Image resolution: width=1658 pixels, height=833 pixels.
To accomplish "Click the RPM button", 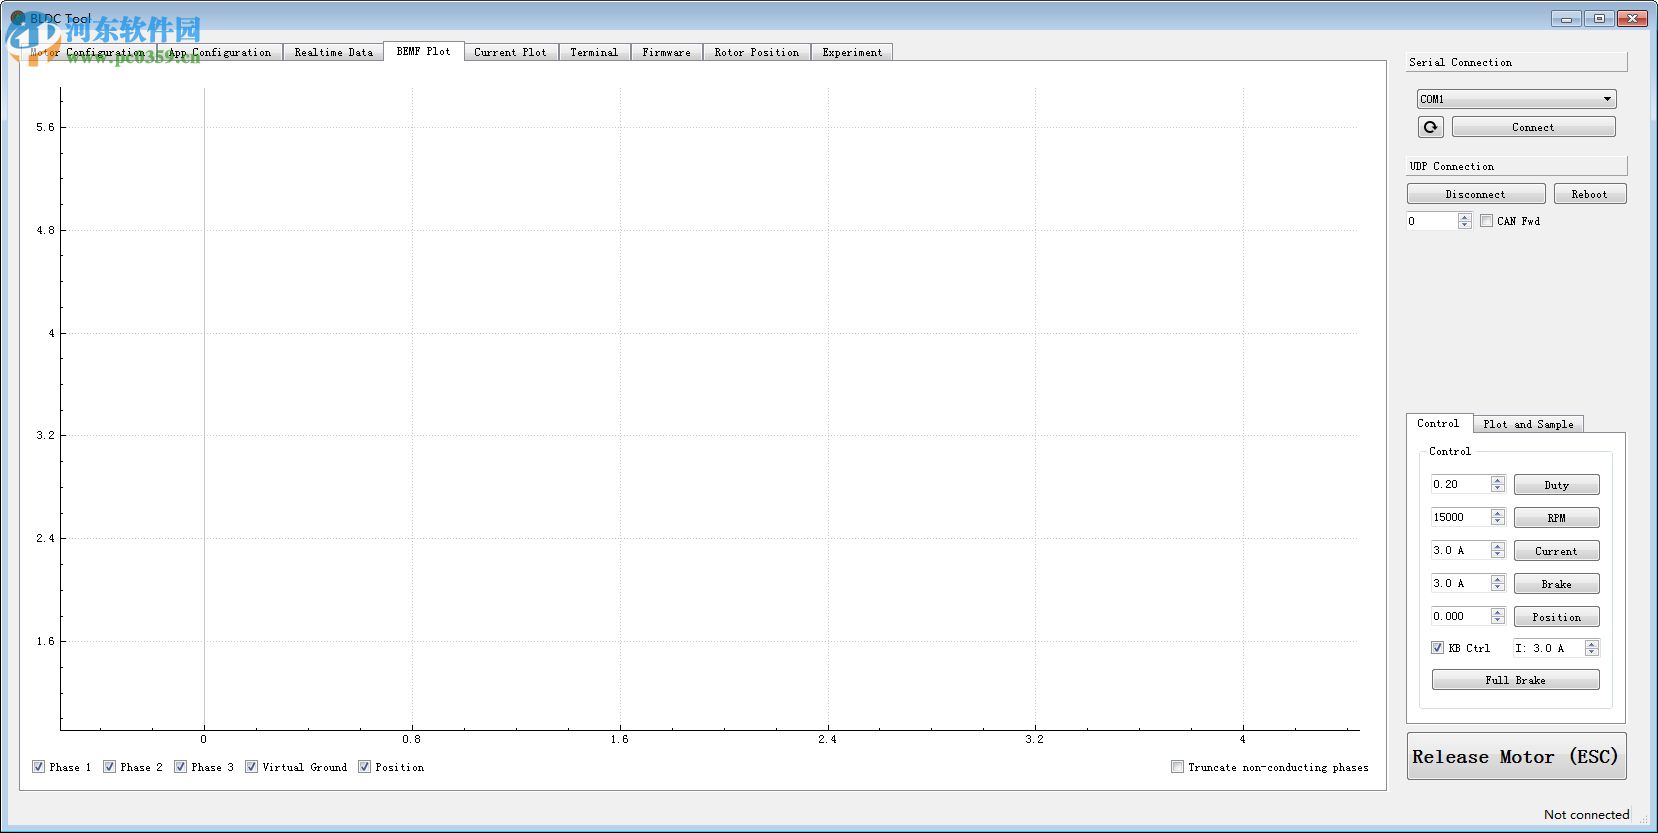I will [x=1557, y=518].
